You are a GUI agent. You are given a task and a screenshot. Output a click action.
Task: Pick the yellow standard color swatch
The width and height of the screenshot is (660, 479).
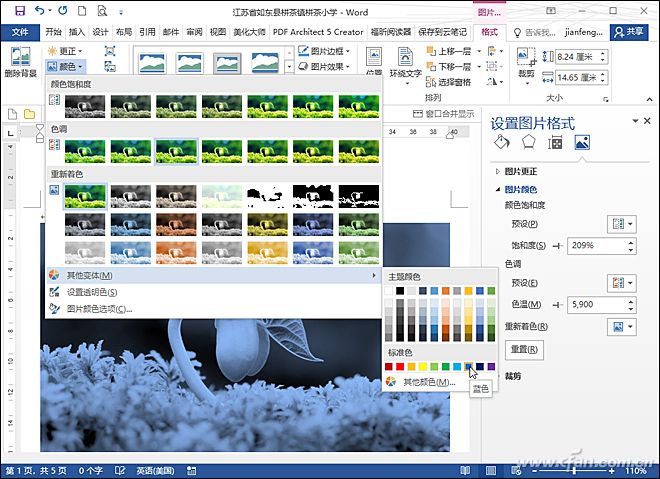pyautogui.click(x=423, y=367)
